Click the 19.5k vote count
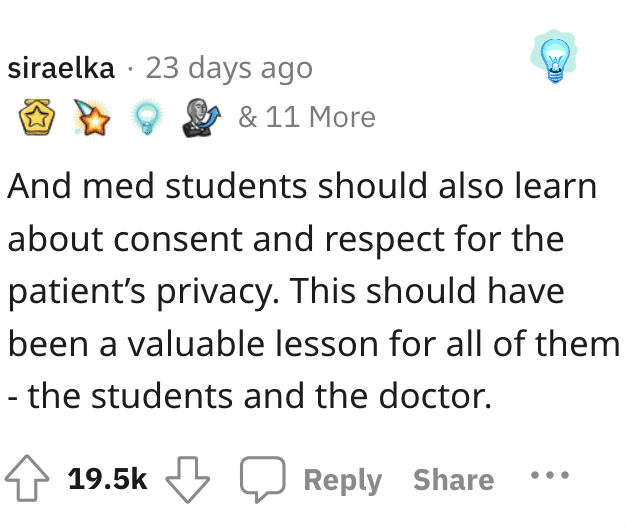 107,479
